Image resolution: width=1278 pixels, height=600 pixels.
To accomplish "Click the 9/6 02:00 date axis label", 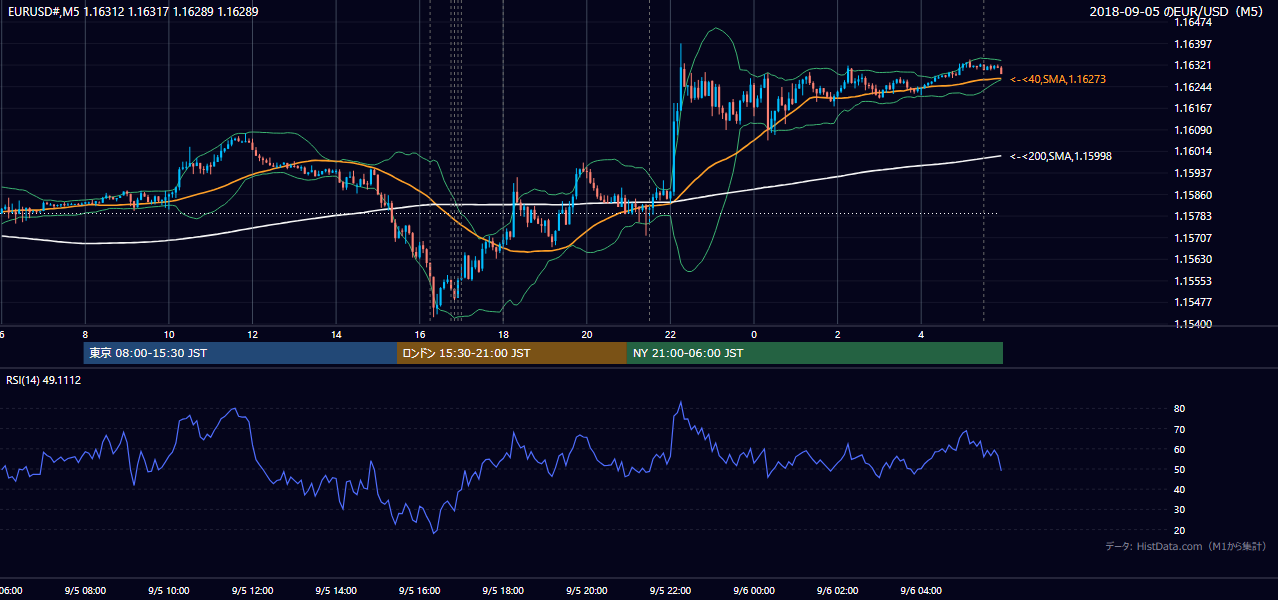I will tap(838, 591).
